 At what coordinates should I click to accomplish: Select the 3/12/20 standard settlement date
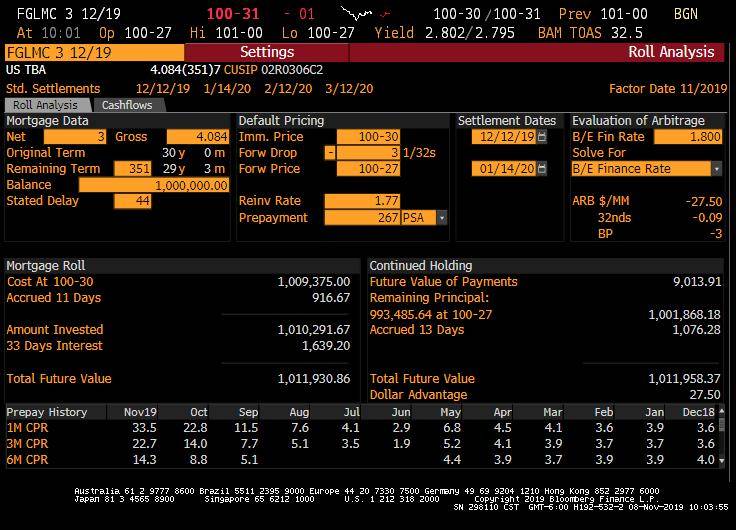click(x=349, y=89)
